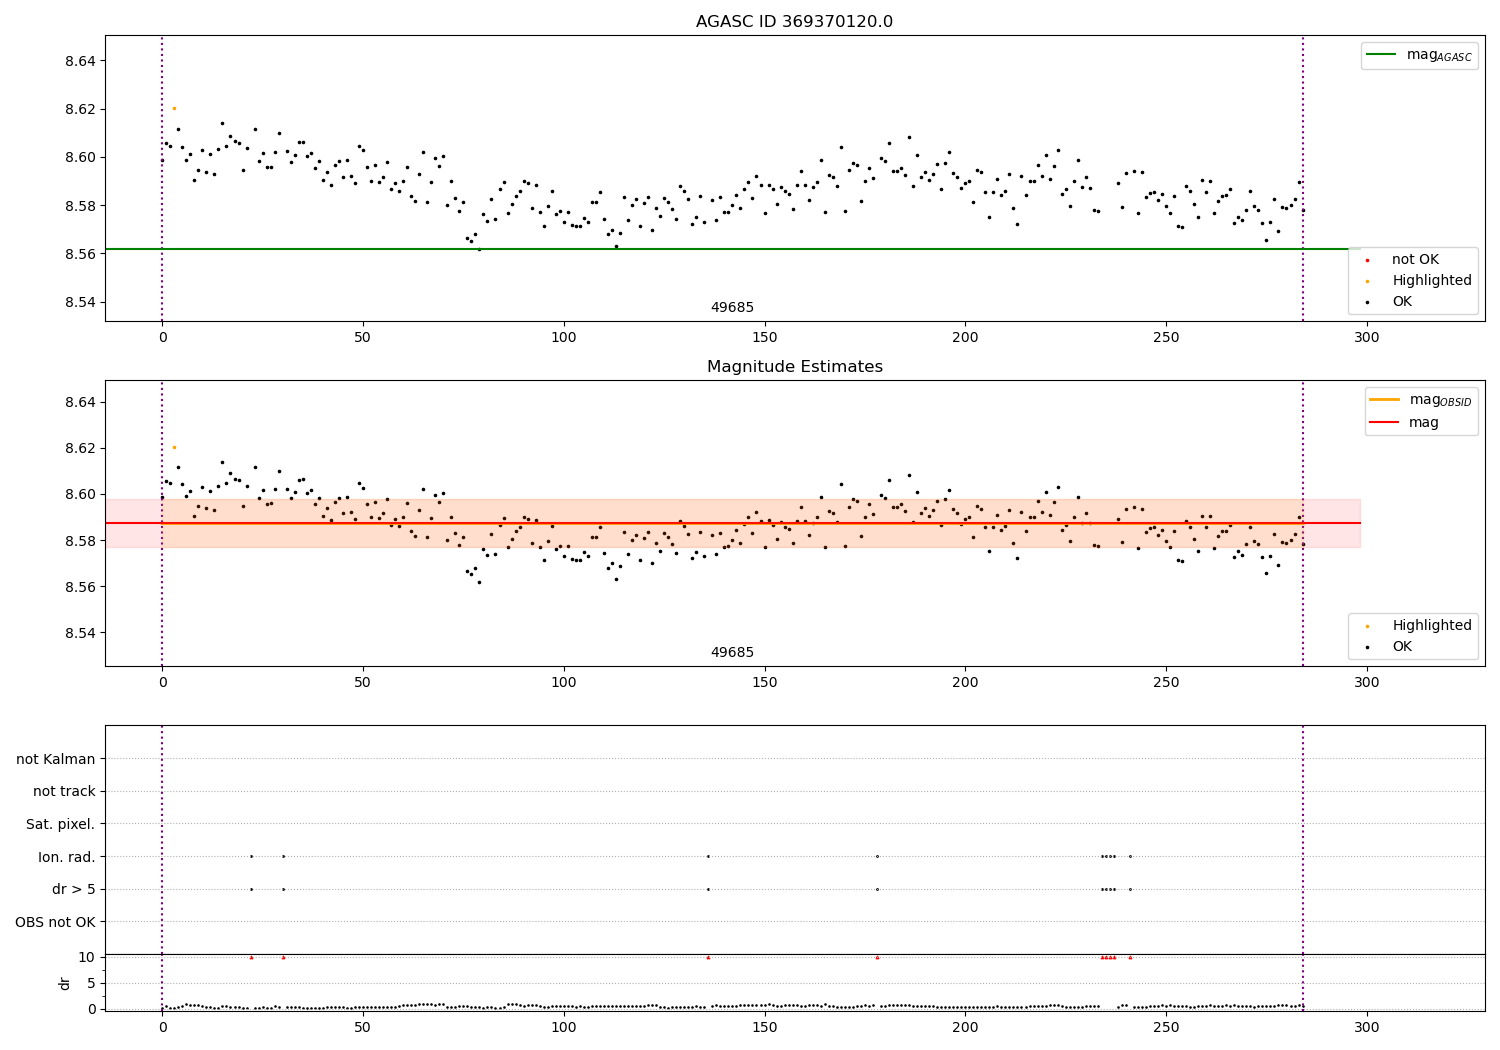Click the green mag AGASC horizontal line
The width and height of the screenshot is (1500, 1050).
(x=732, y=249)
